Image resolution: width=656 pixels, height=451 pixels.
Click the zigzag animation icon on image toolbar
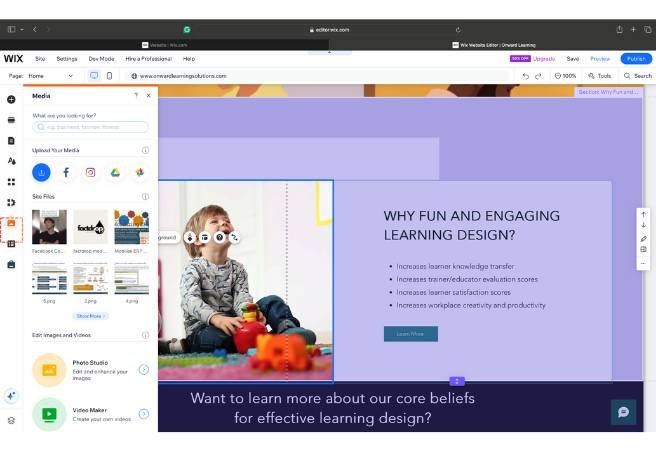235,237
